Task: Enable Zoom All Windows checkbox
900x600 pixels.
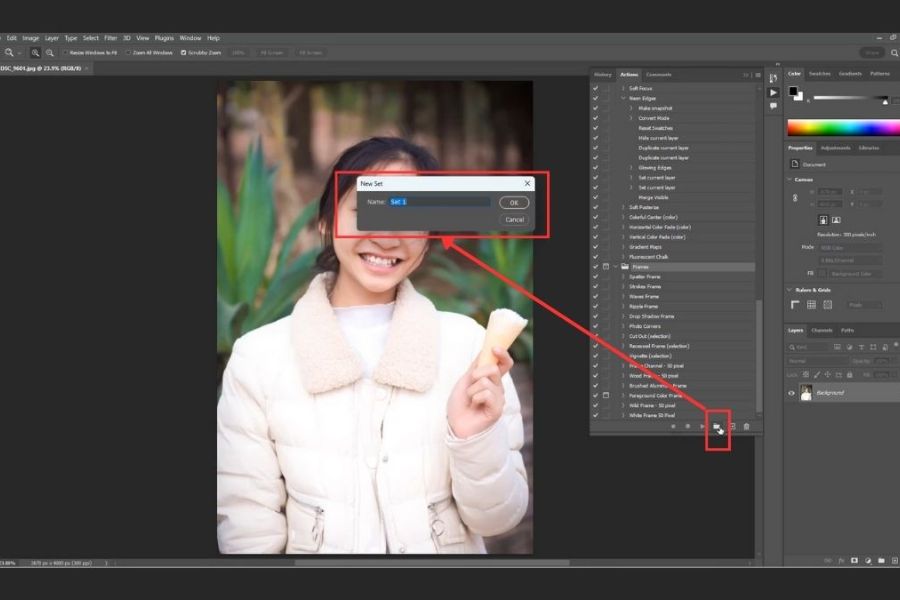Action: pos(127,52)
